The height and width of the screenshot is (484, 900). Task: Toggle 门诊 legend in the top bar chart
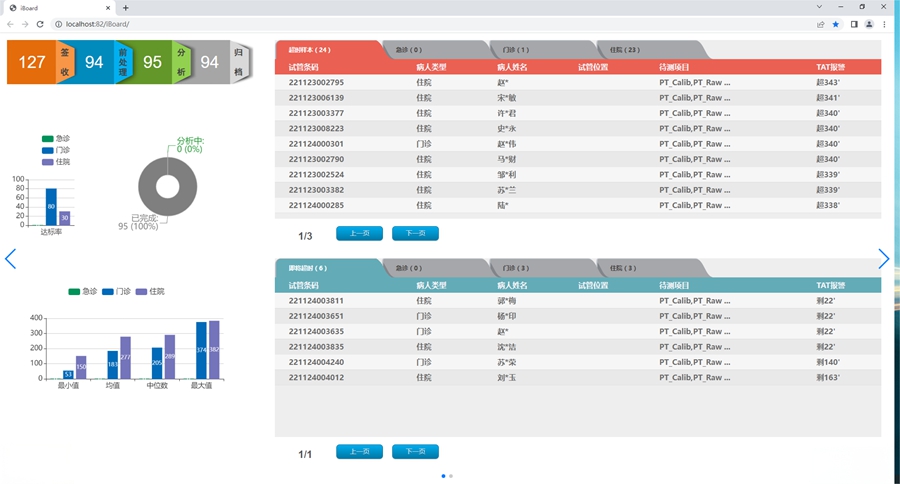[56, 150]
